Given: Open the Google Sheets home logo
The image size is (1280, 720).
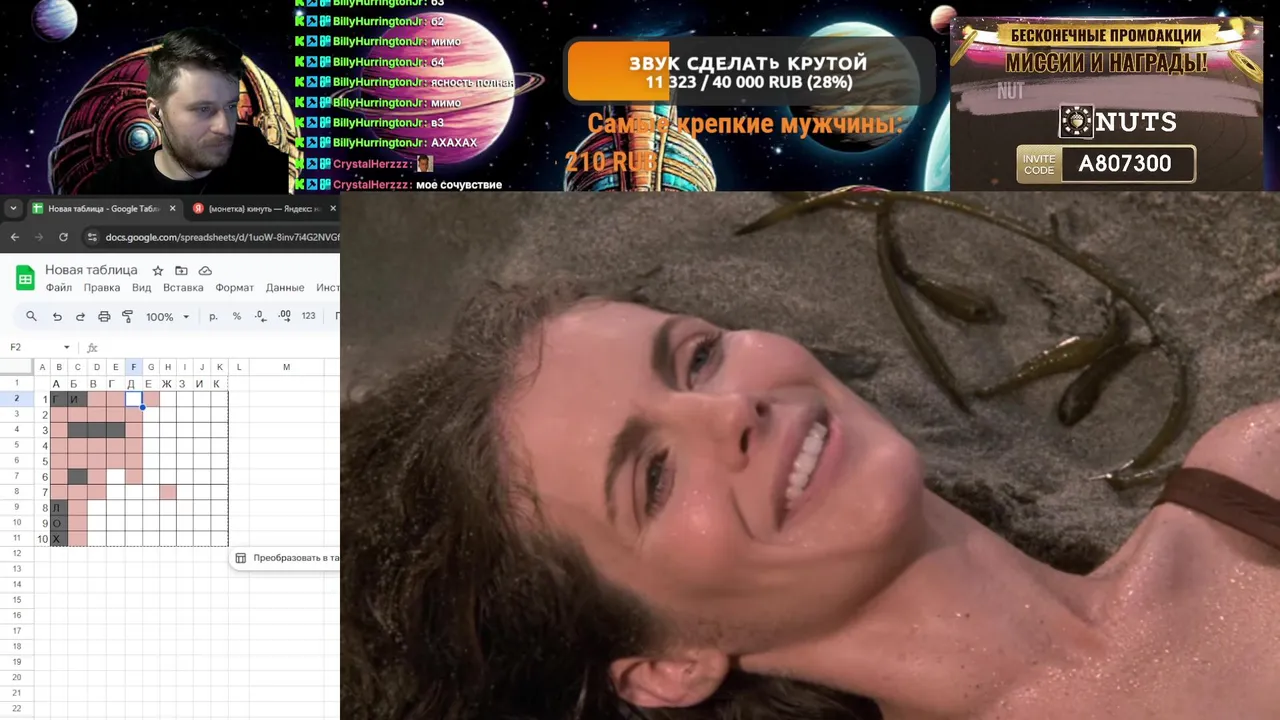Looking at the screenshot, I should 25,278.
